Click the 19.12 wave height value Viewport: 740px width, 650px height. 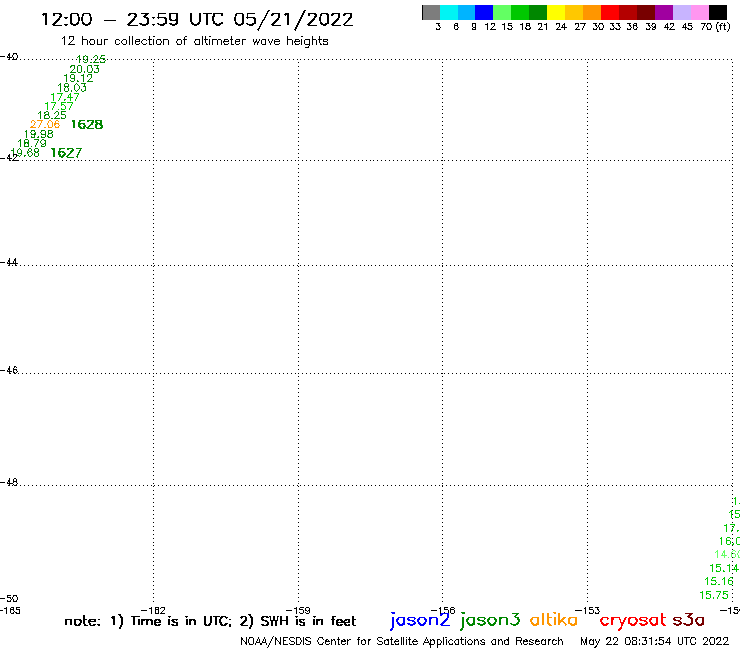(78, 78)
